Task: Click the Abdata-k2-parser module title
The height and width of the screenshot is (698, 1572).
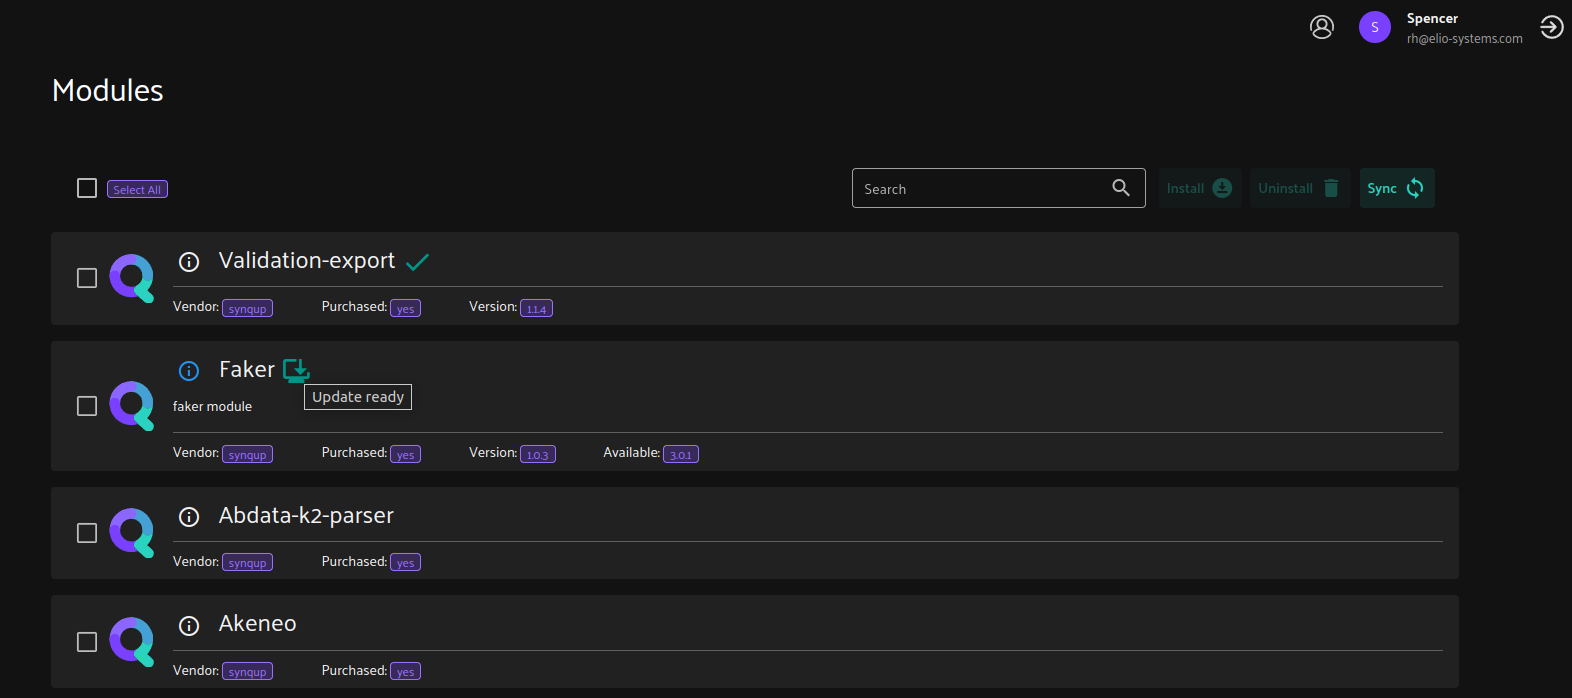Action: click(x=306, y=516)
